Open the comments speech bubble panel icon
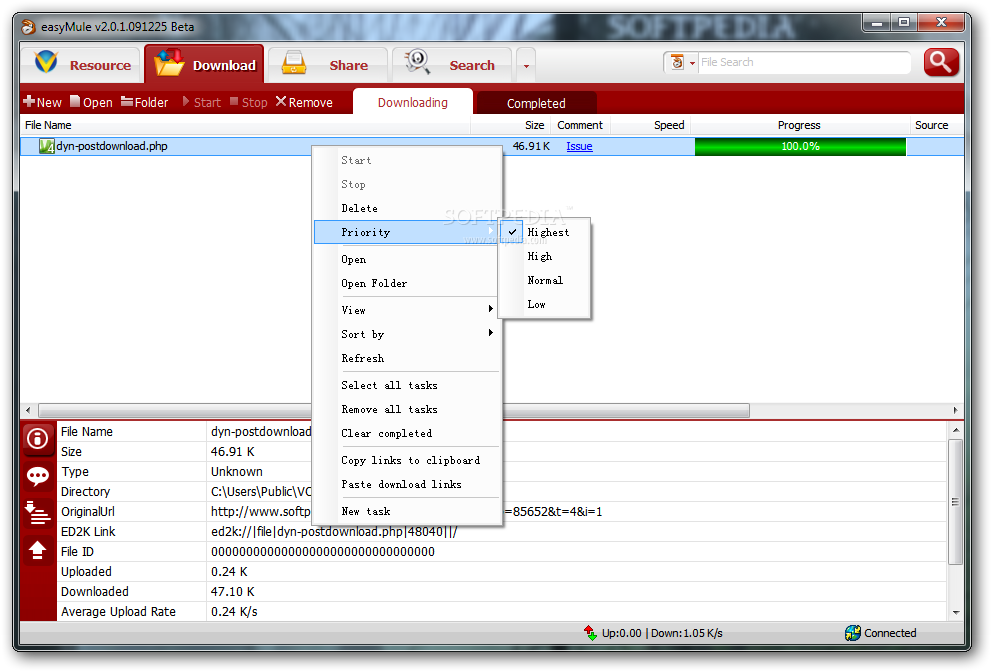This screenshot has height=672, width=992. (x=37, y=476)
